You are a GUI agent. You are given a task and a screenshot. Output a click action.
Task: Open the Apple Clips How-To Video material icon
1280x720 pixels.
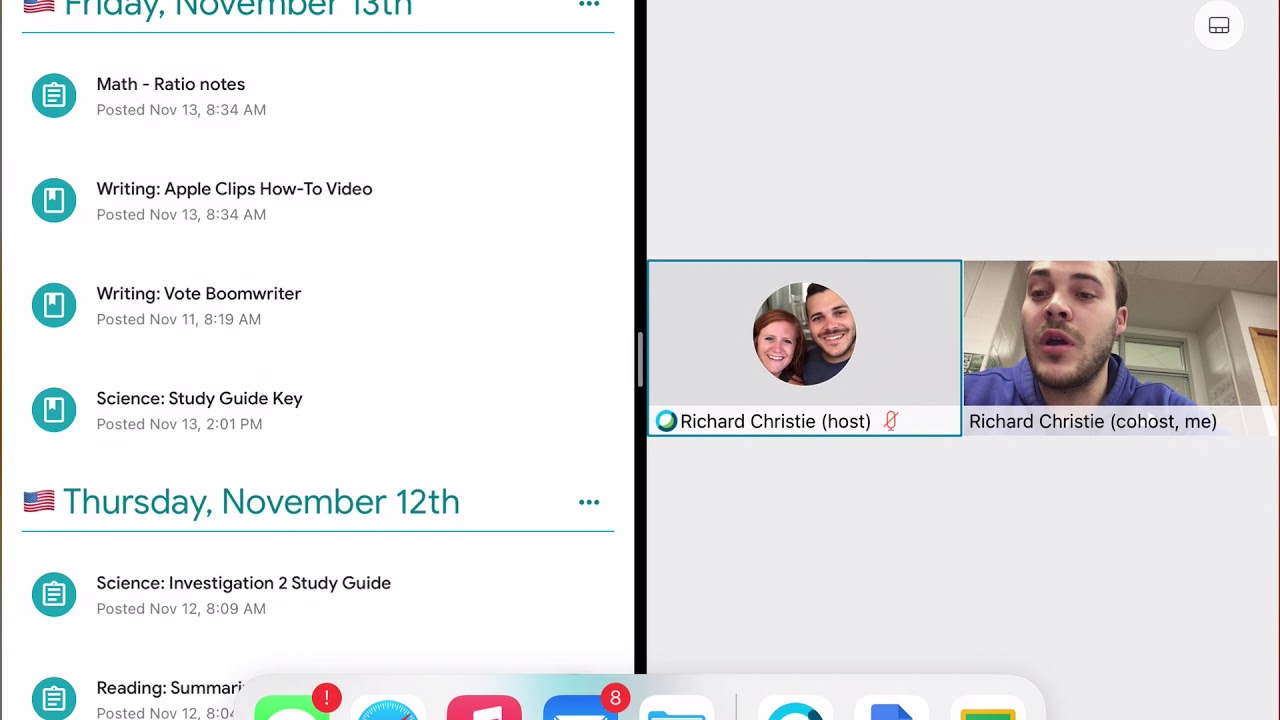[54, 201]
